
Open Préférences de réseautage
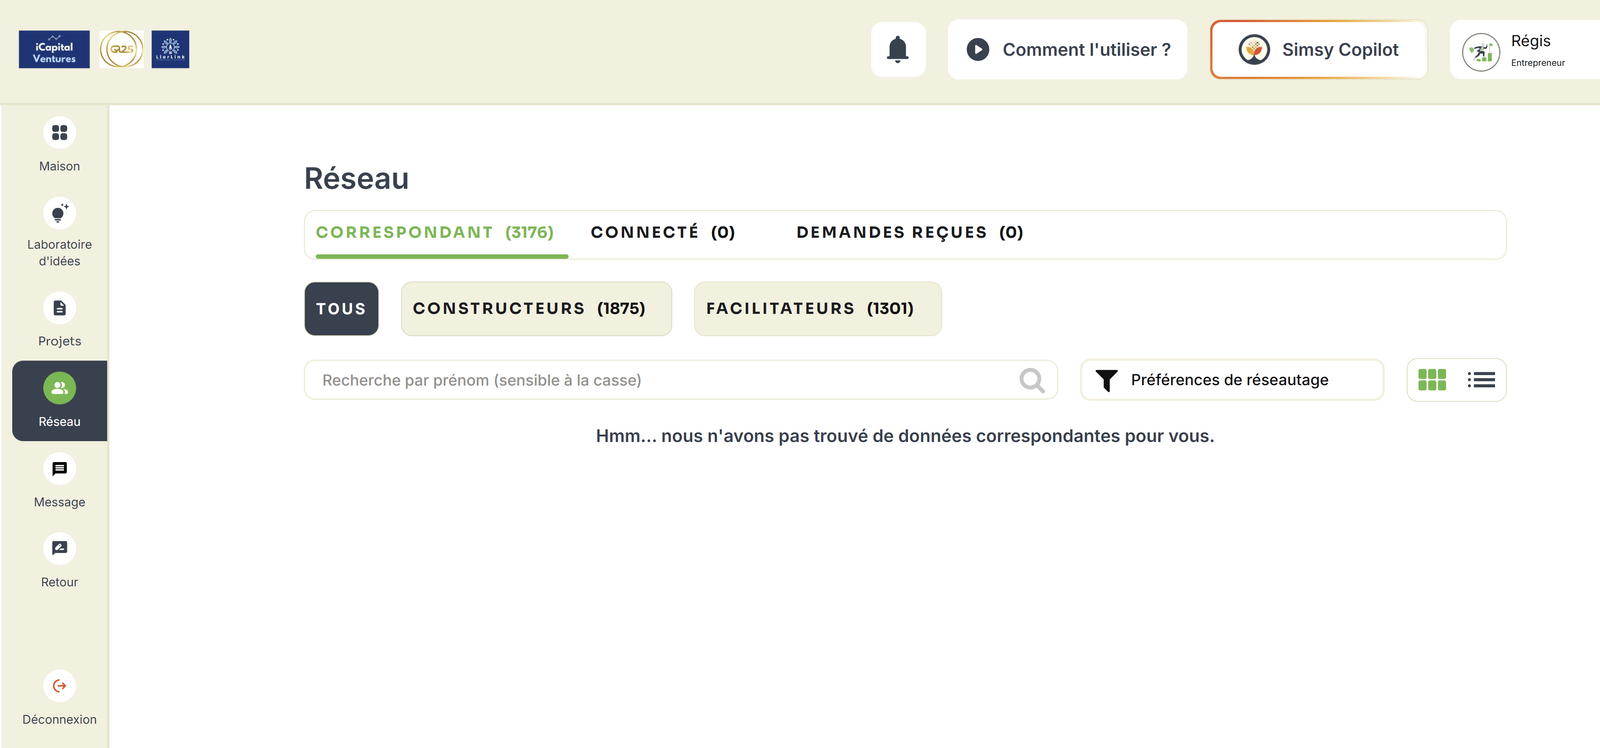[x=1232, y=380]
